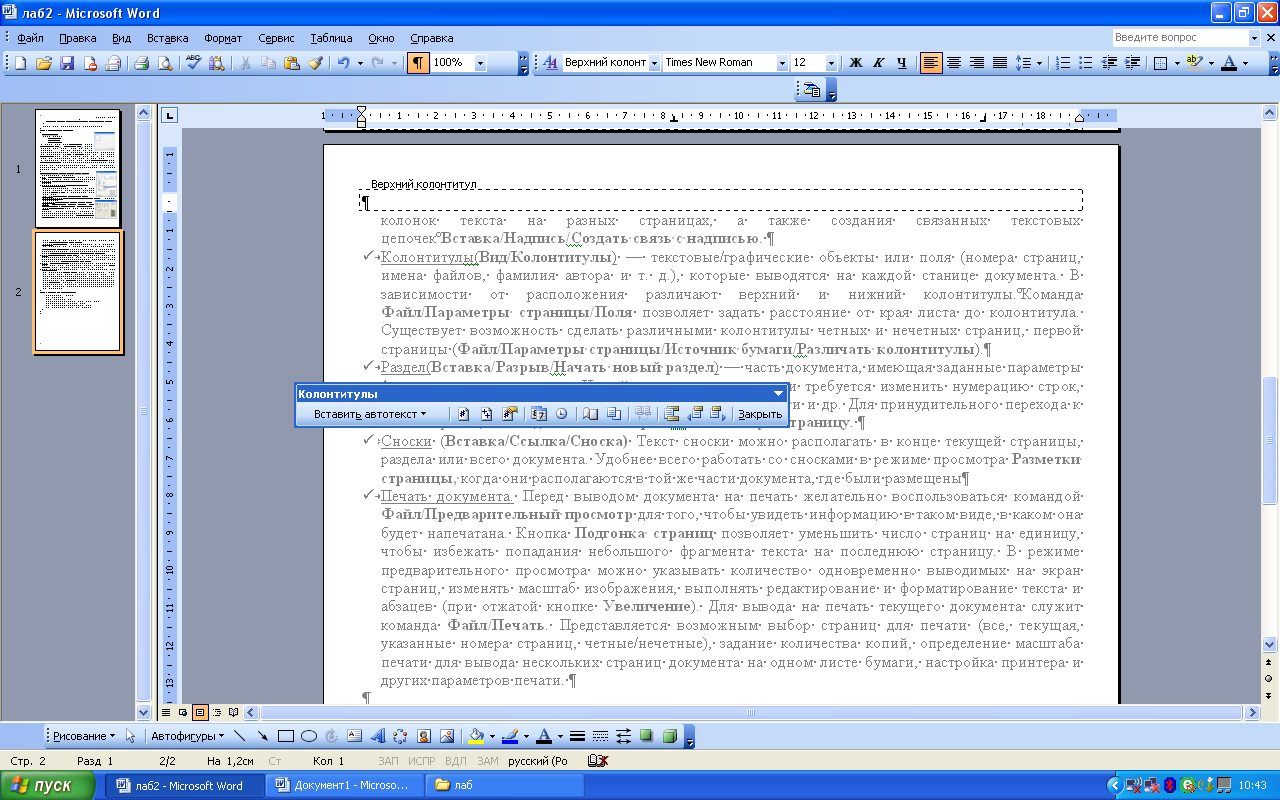
Task: Open the style dropdown showing Верхний колонт
Action: 655,63
